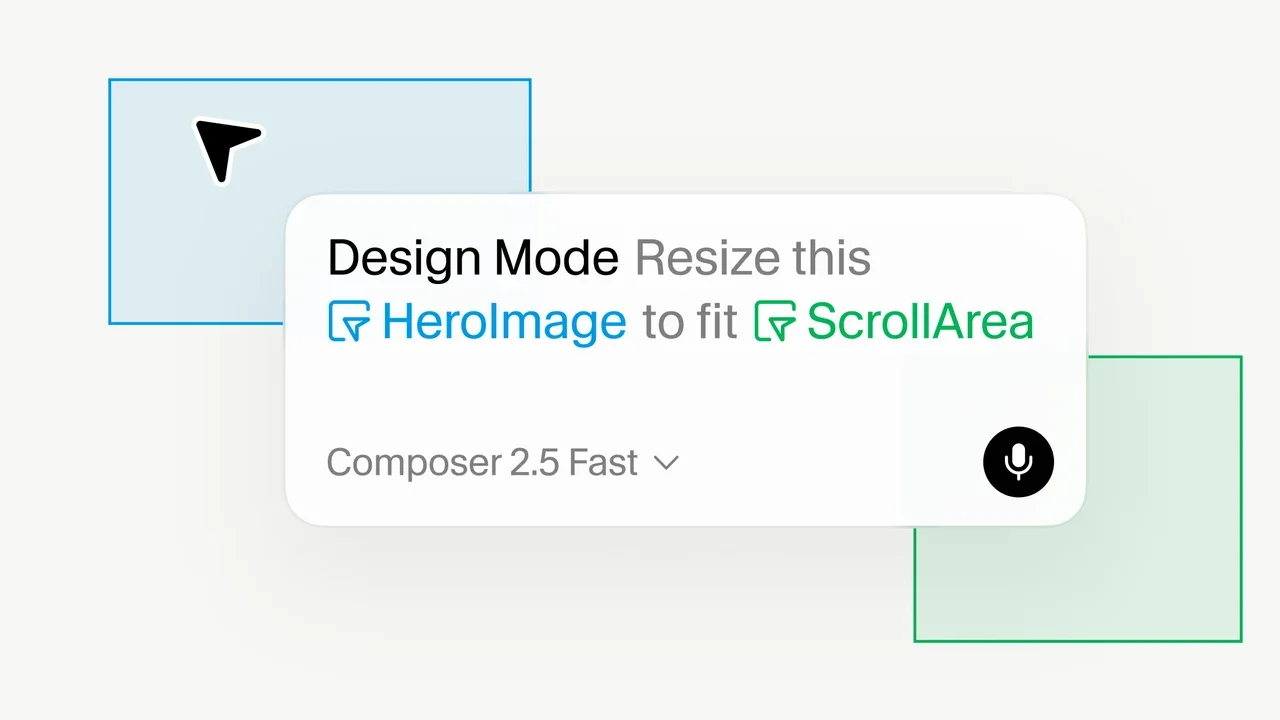This screenshot has width=1280, height=720.
Task: Click the blue HeroImage reference text
Action: [x=504, y=322]
